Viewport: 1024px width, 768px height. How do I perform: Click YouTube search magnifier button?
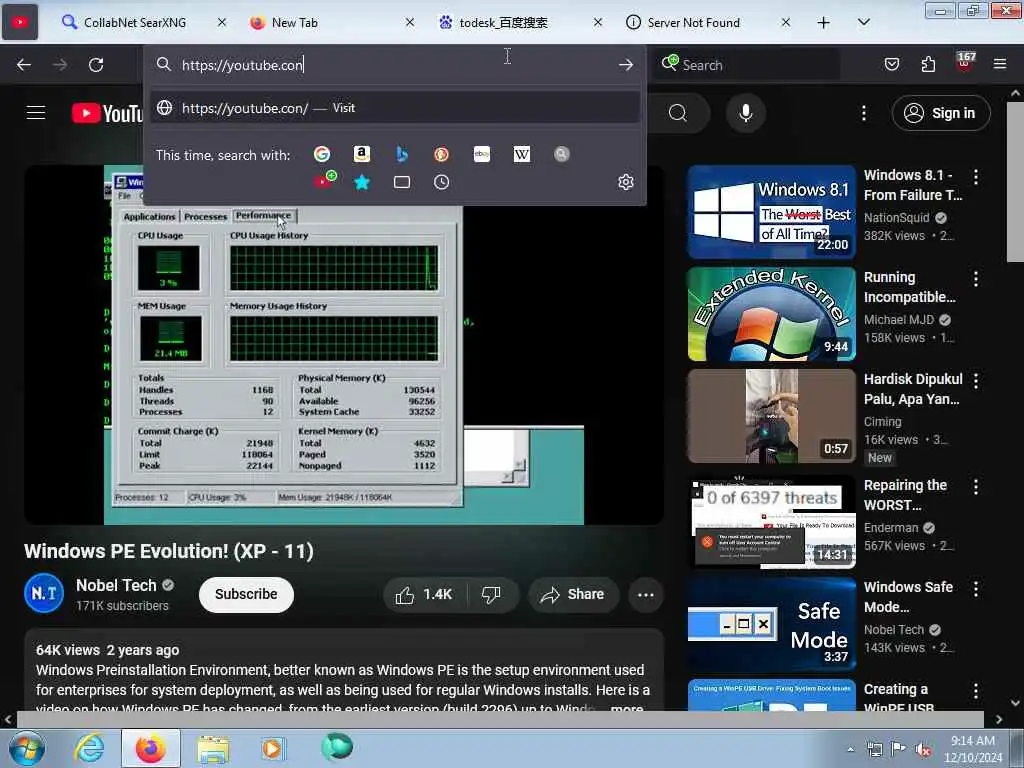678,113
